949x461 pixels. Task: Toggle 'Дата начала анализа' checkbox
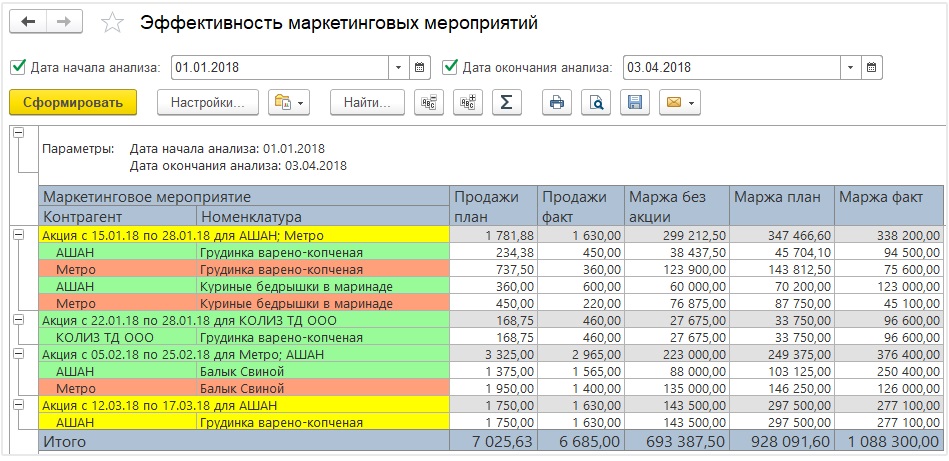click(17, 68)
